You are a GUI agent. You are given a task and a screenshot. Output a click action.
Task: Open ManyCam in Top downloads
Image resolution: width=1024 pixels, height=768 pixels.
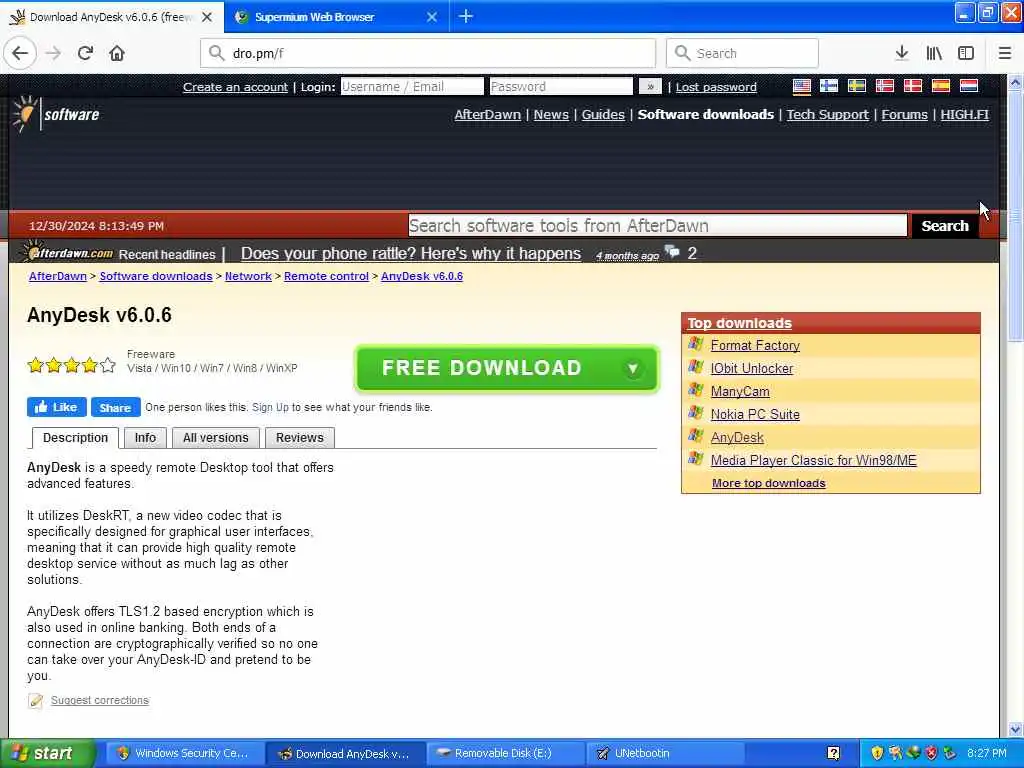coord(740,391)
